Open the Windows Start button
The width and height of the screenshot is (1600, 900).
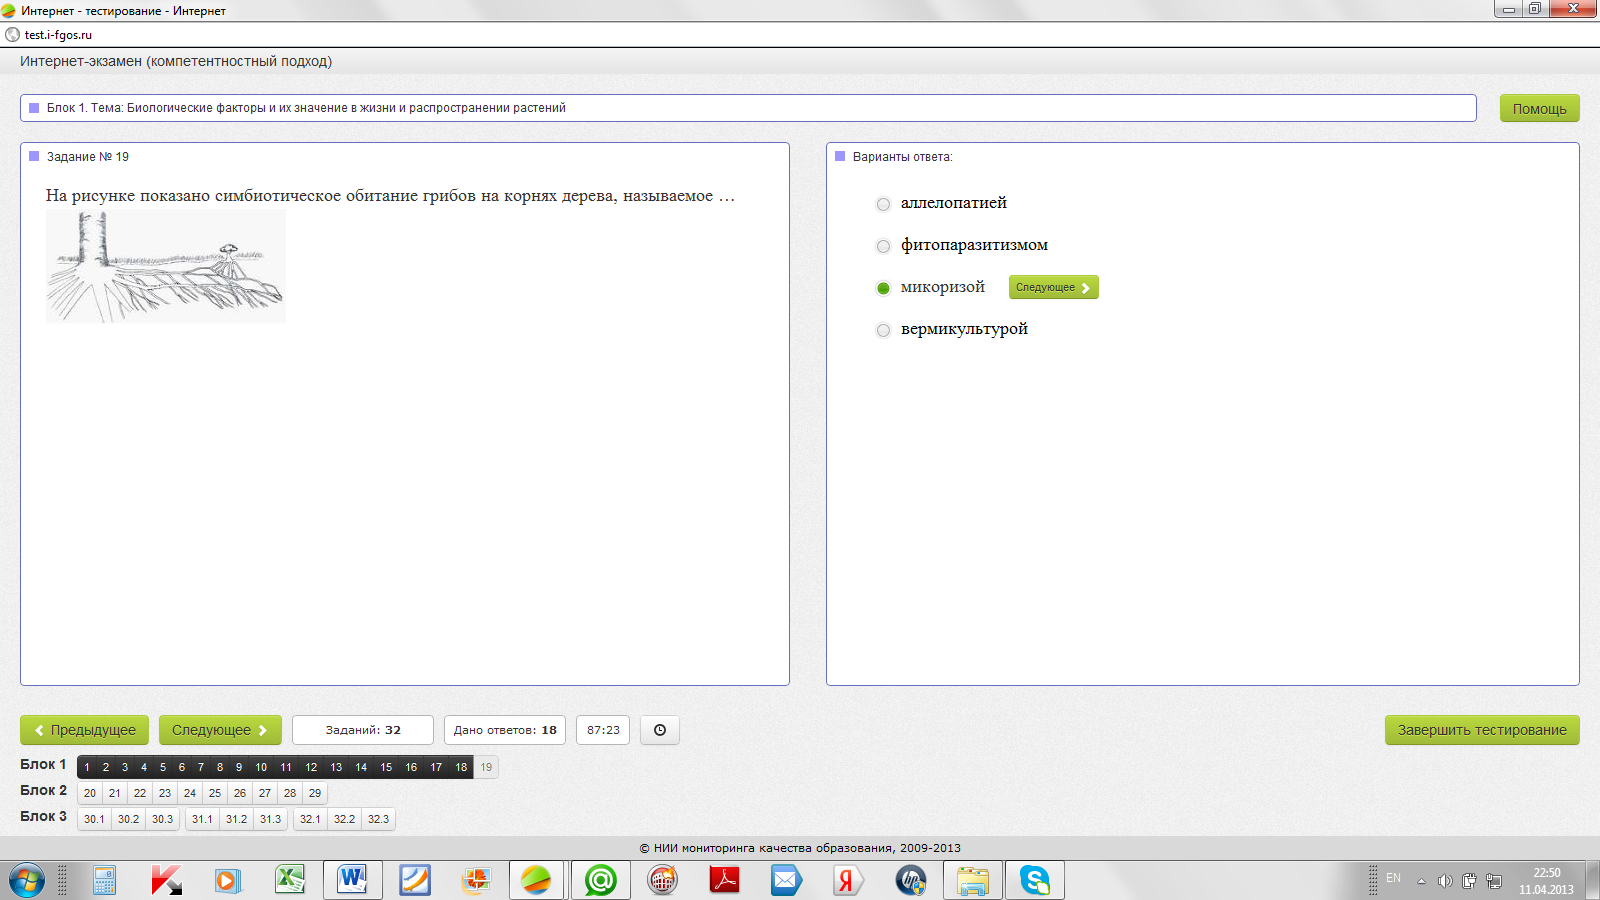pos(27,880)
